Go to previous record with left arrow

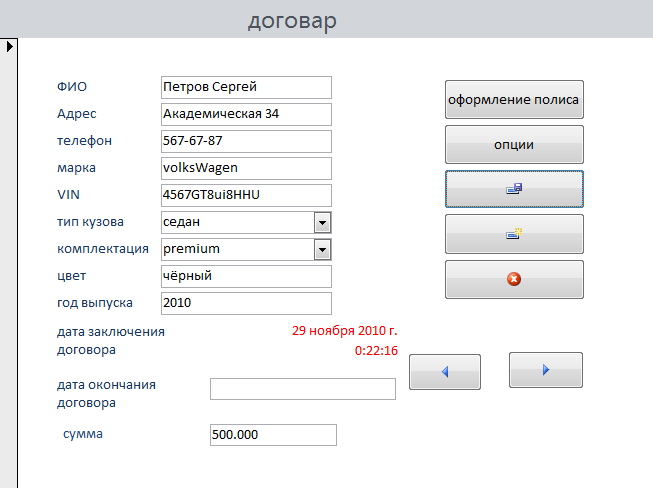pyautogui.click(x=445, y=372)
